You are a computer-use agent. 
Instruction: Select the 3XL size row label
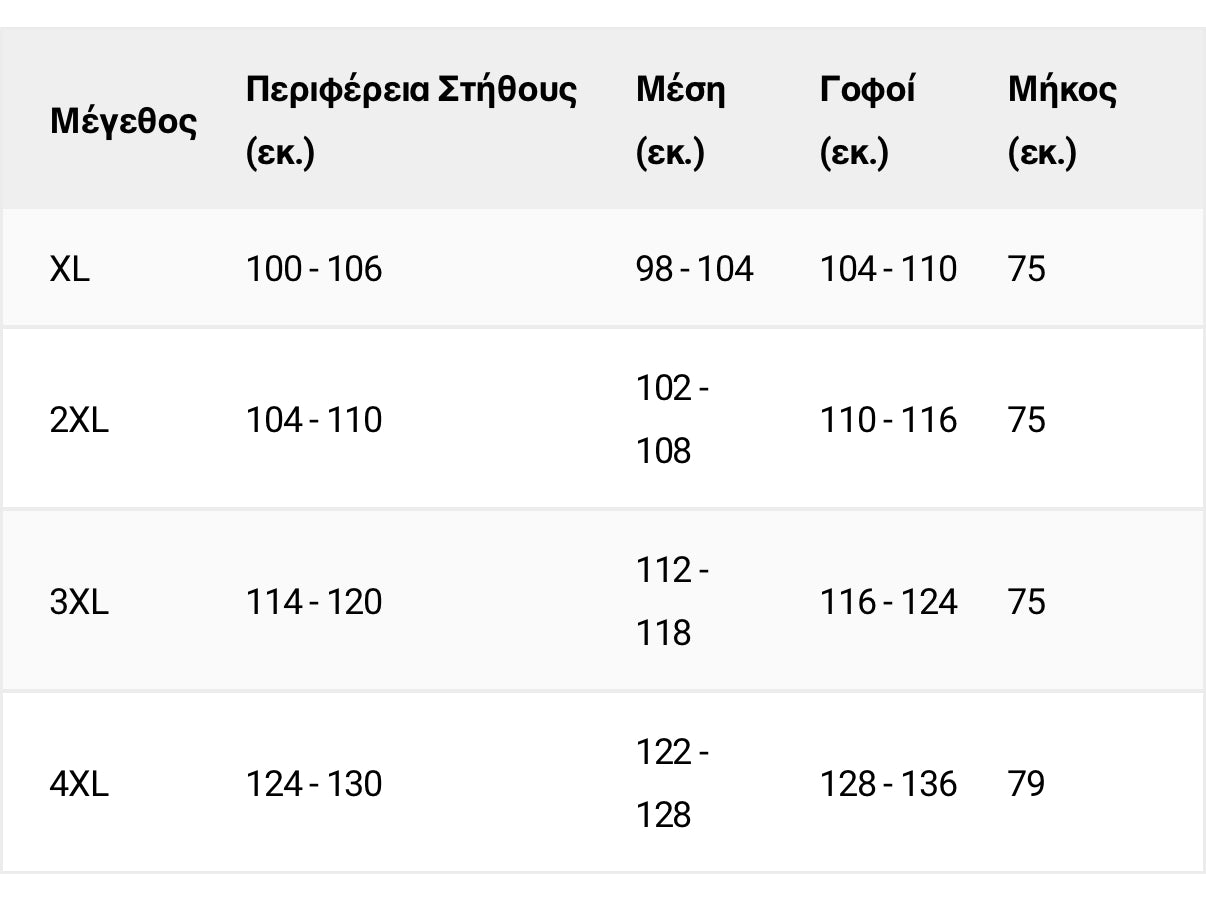point(79,602)
